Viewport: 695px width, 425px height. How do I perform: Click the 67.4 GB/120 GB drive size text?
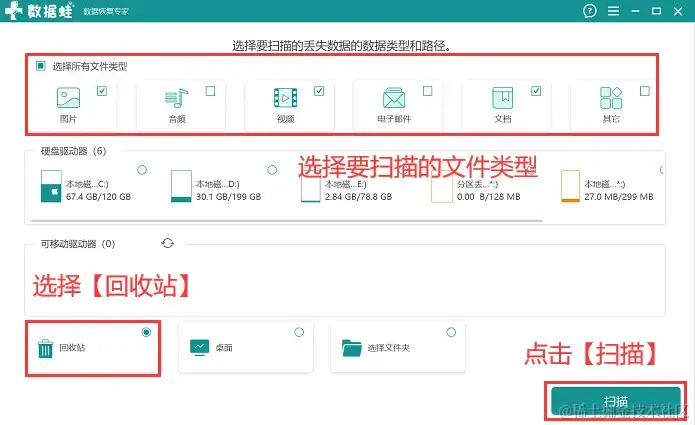[x=98, y=197]
